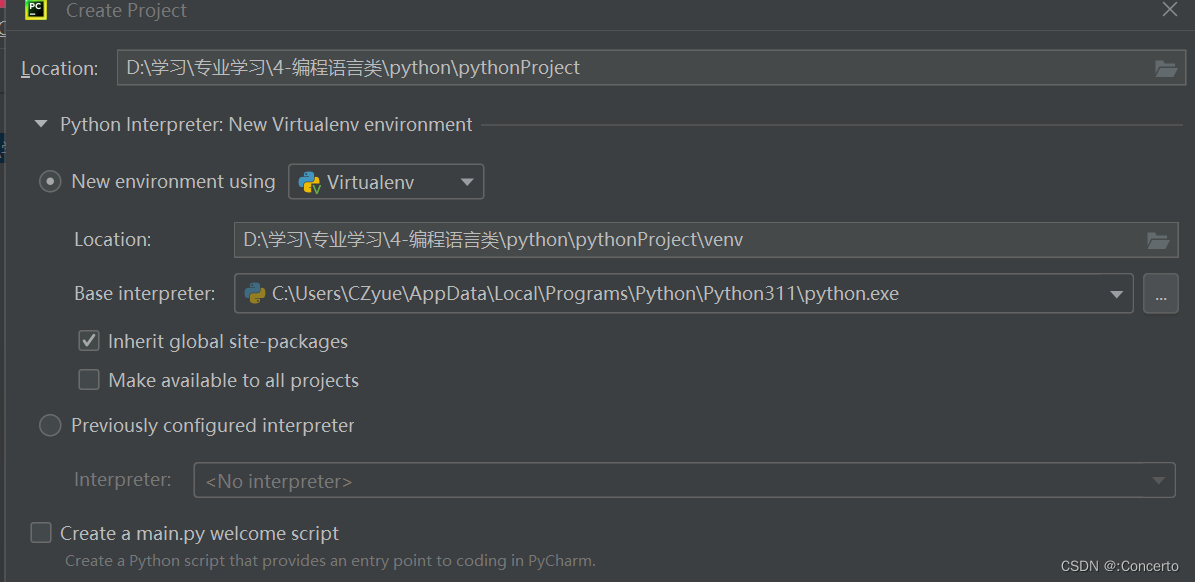
Task: Disable Inherit global site-packages
Action: point(88,341)
